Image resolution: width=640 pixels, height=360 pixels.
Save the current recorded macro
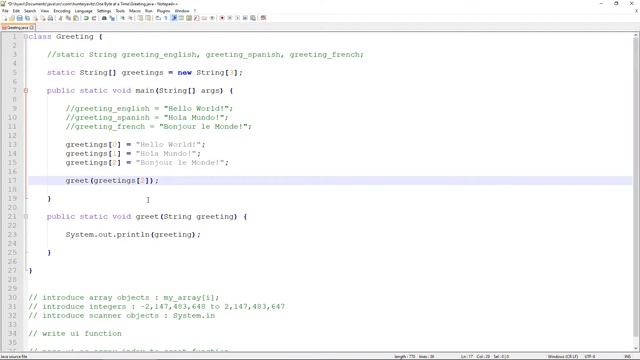(253, 18)
